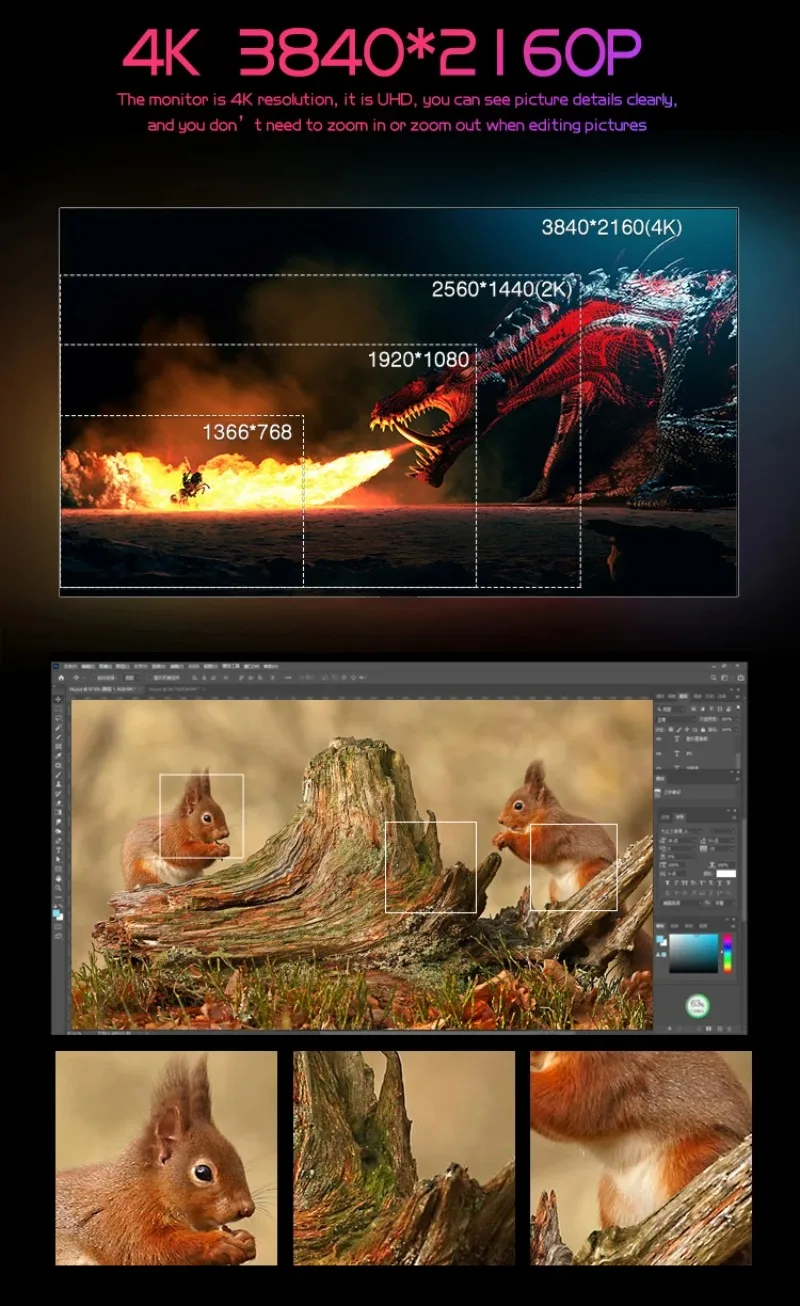The height and width of the screenshot is (1306, 800).
Task: Open the first menu in the menu bar
Action: [x=70, y=666]
